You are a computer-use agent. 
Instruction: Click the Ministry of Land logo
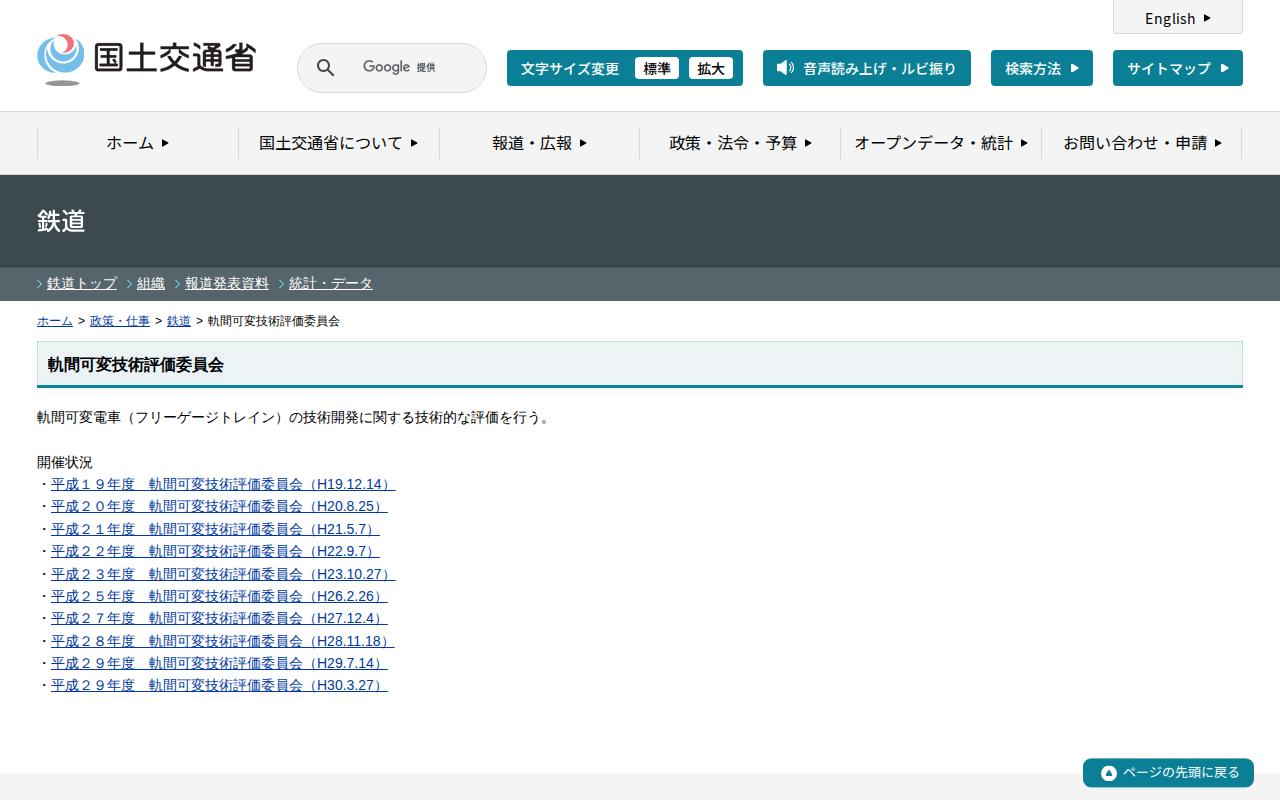[146, 59]
